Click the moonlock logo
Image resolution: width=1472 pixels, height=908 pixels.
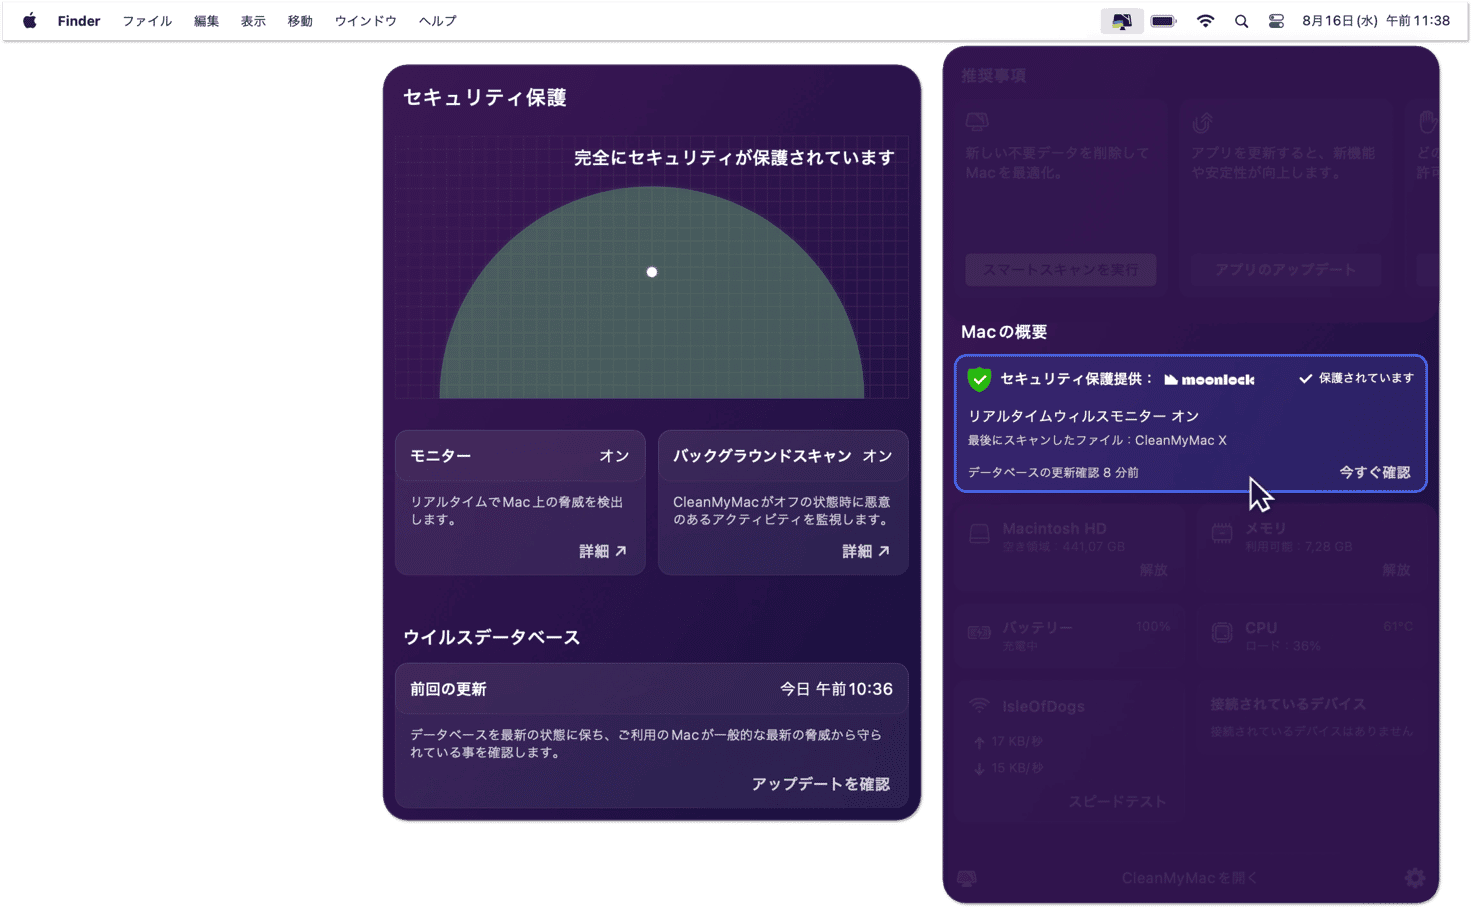1209,380
